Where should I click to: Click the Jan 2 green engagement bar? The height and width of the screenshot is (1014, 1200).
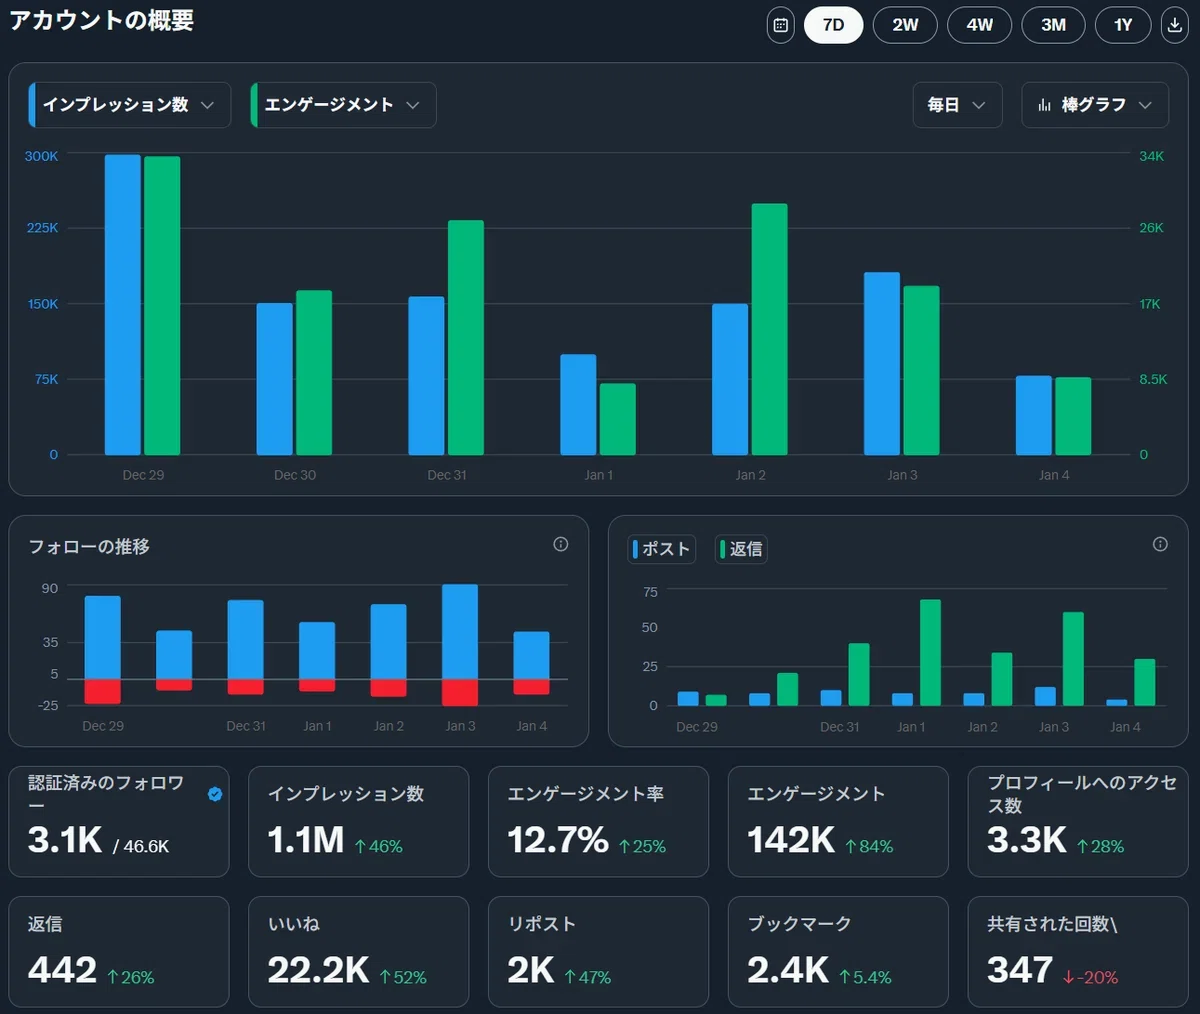(770, 330)
